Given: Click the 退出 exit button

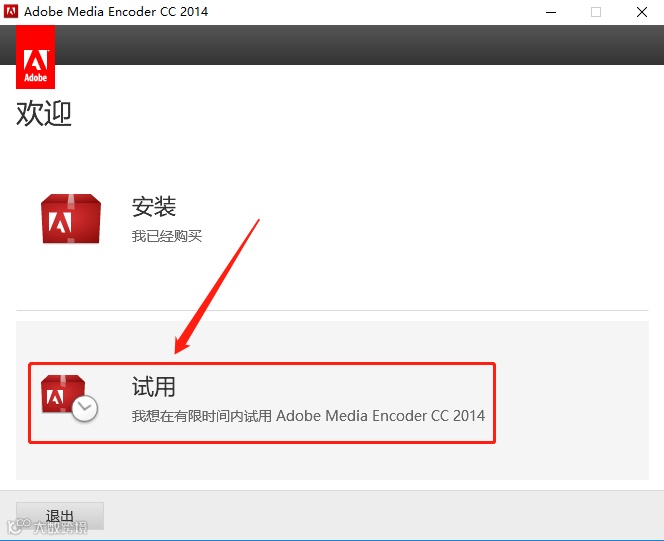Looking at the screenshot, I should [60, 516].
